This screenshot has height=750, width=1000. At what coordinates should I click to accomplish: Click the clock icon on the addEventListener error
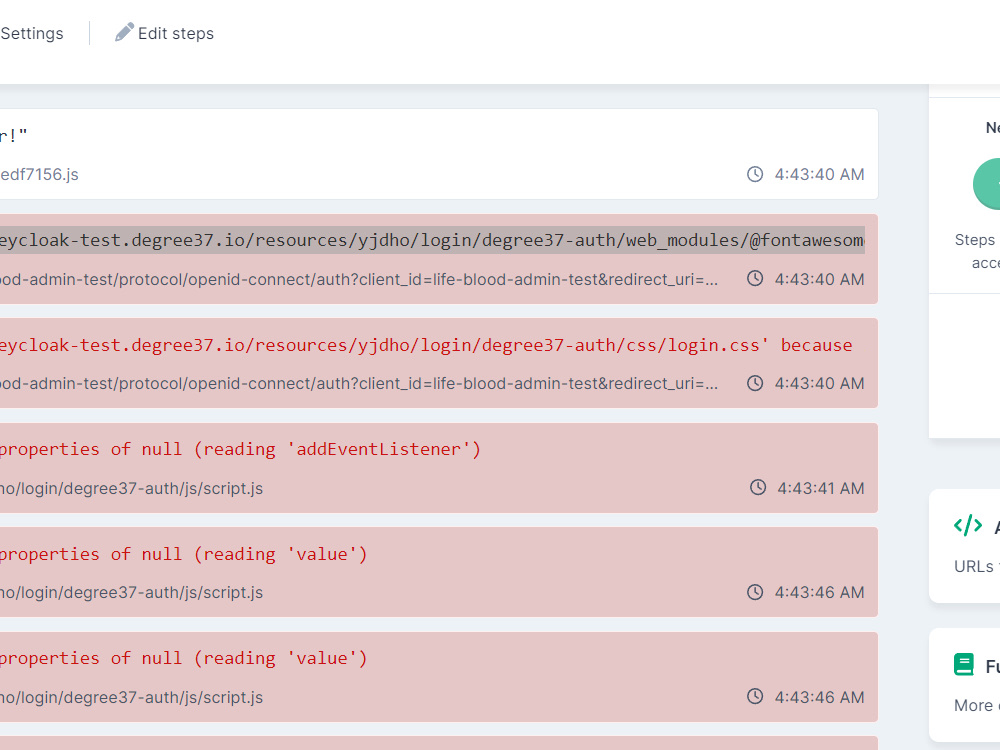pyautogui.click(x=755, y=487)
